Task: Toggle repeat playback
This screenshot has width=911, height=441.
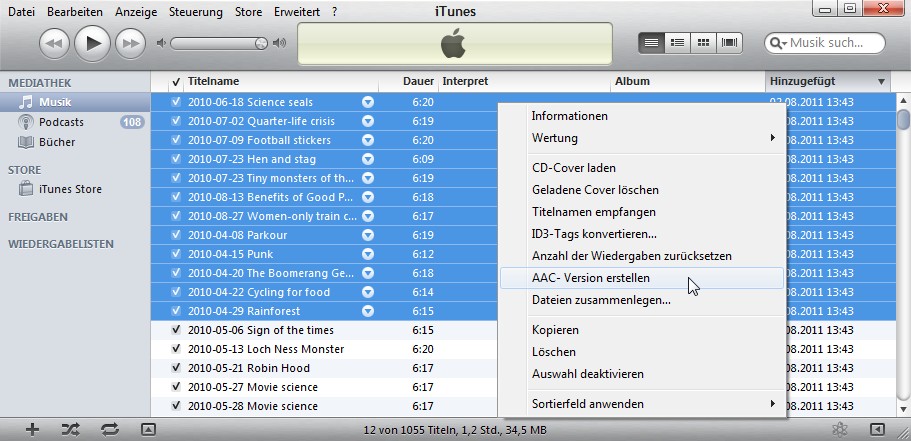Action: pos(109,429)
